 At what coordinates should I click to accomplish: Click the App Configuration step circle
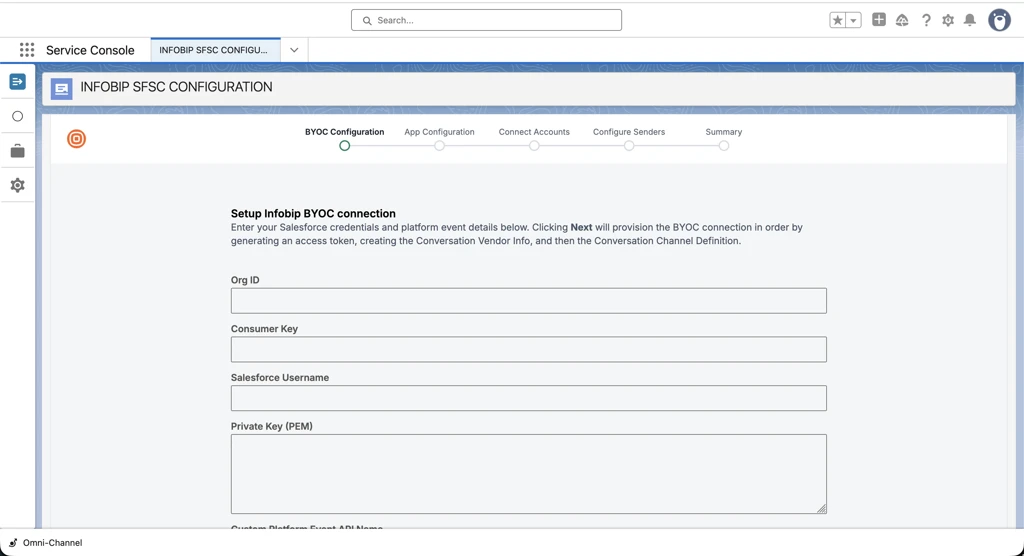click(x=440, y=146)
